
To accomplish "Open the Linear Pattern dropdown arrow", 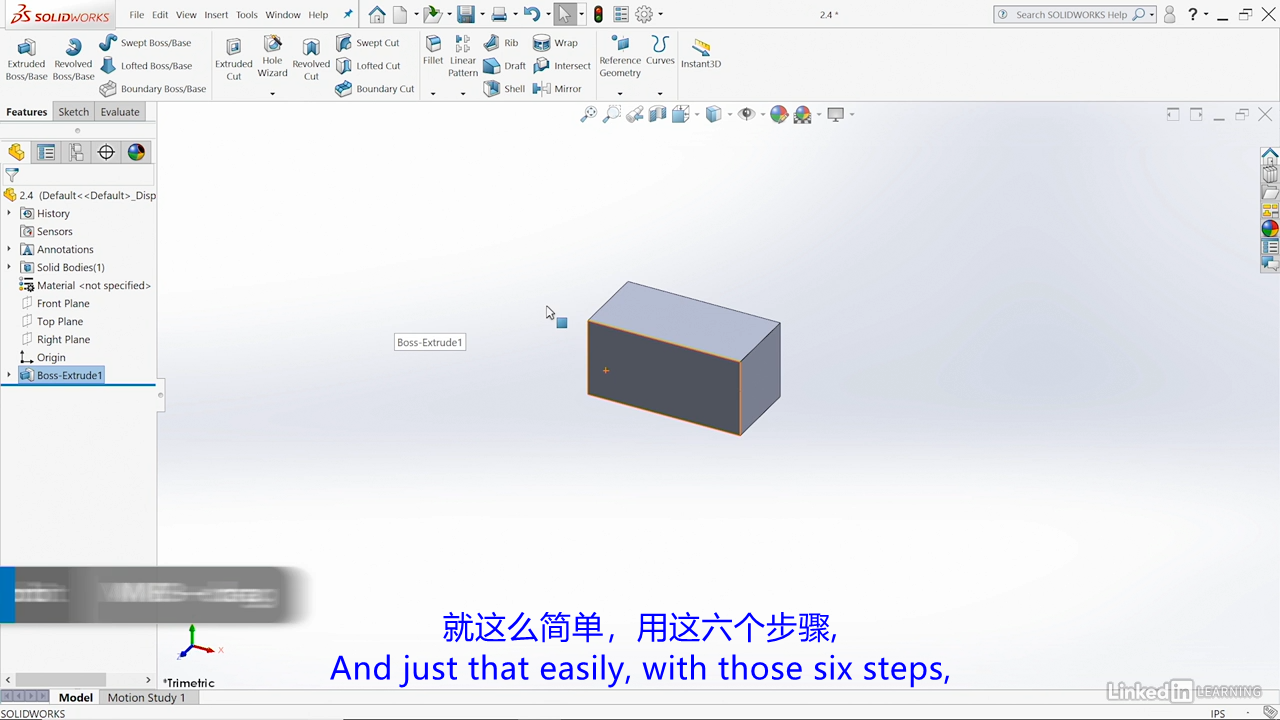I will pos(463,93).
